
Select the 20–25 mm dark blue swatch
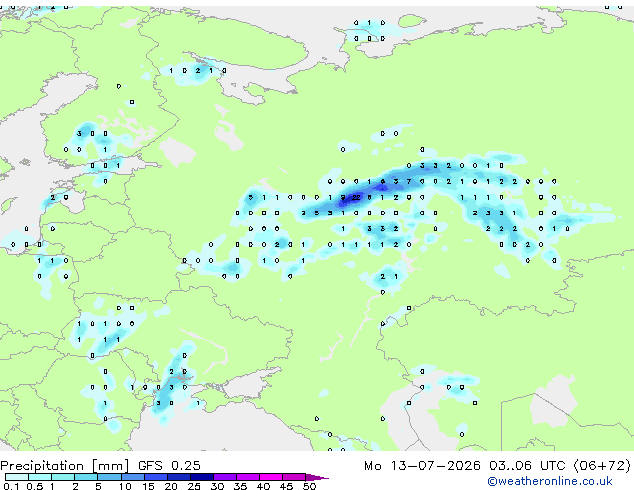point(178,477)
